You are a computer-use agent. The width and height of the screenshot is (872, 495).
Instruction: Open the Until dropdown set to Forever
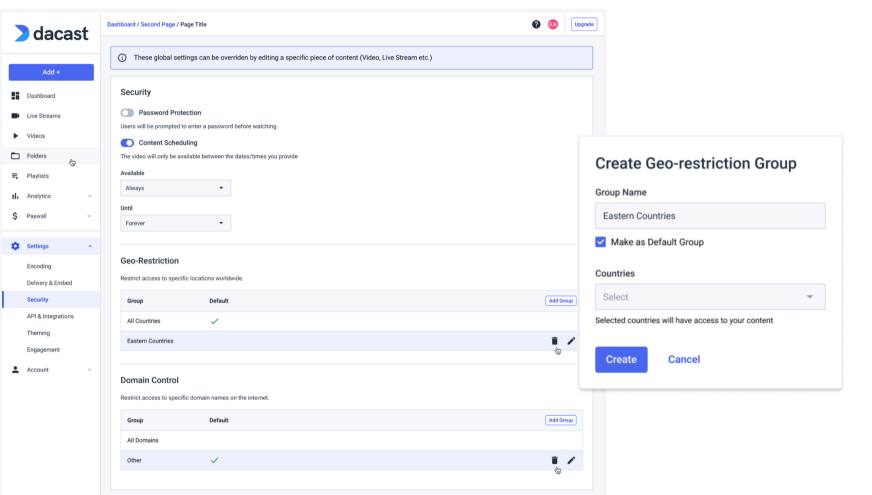[x=176, y=223]
